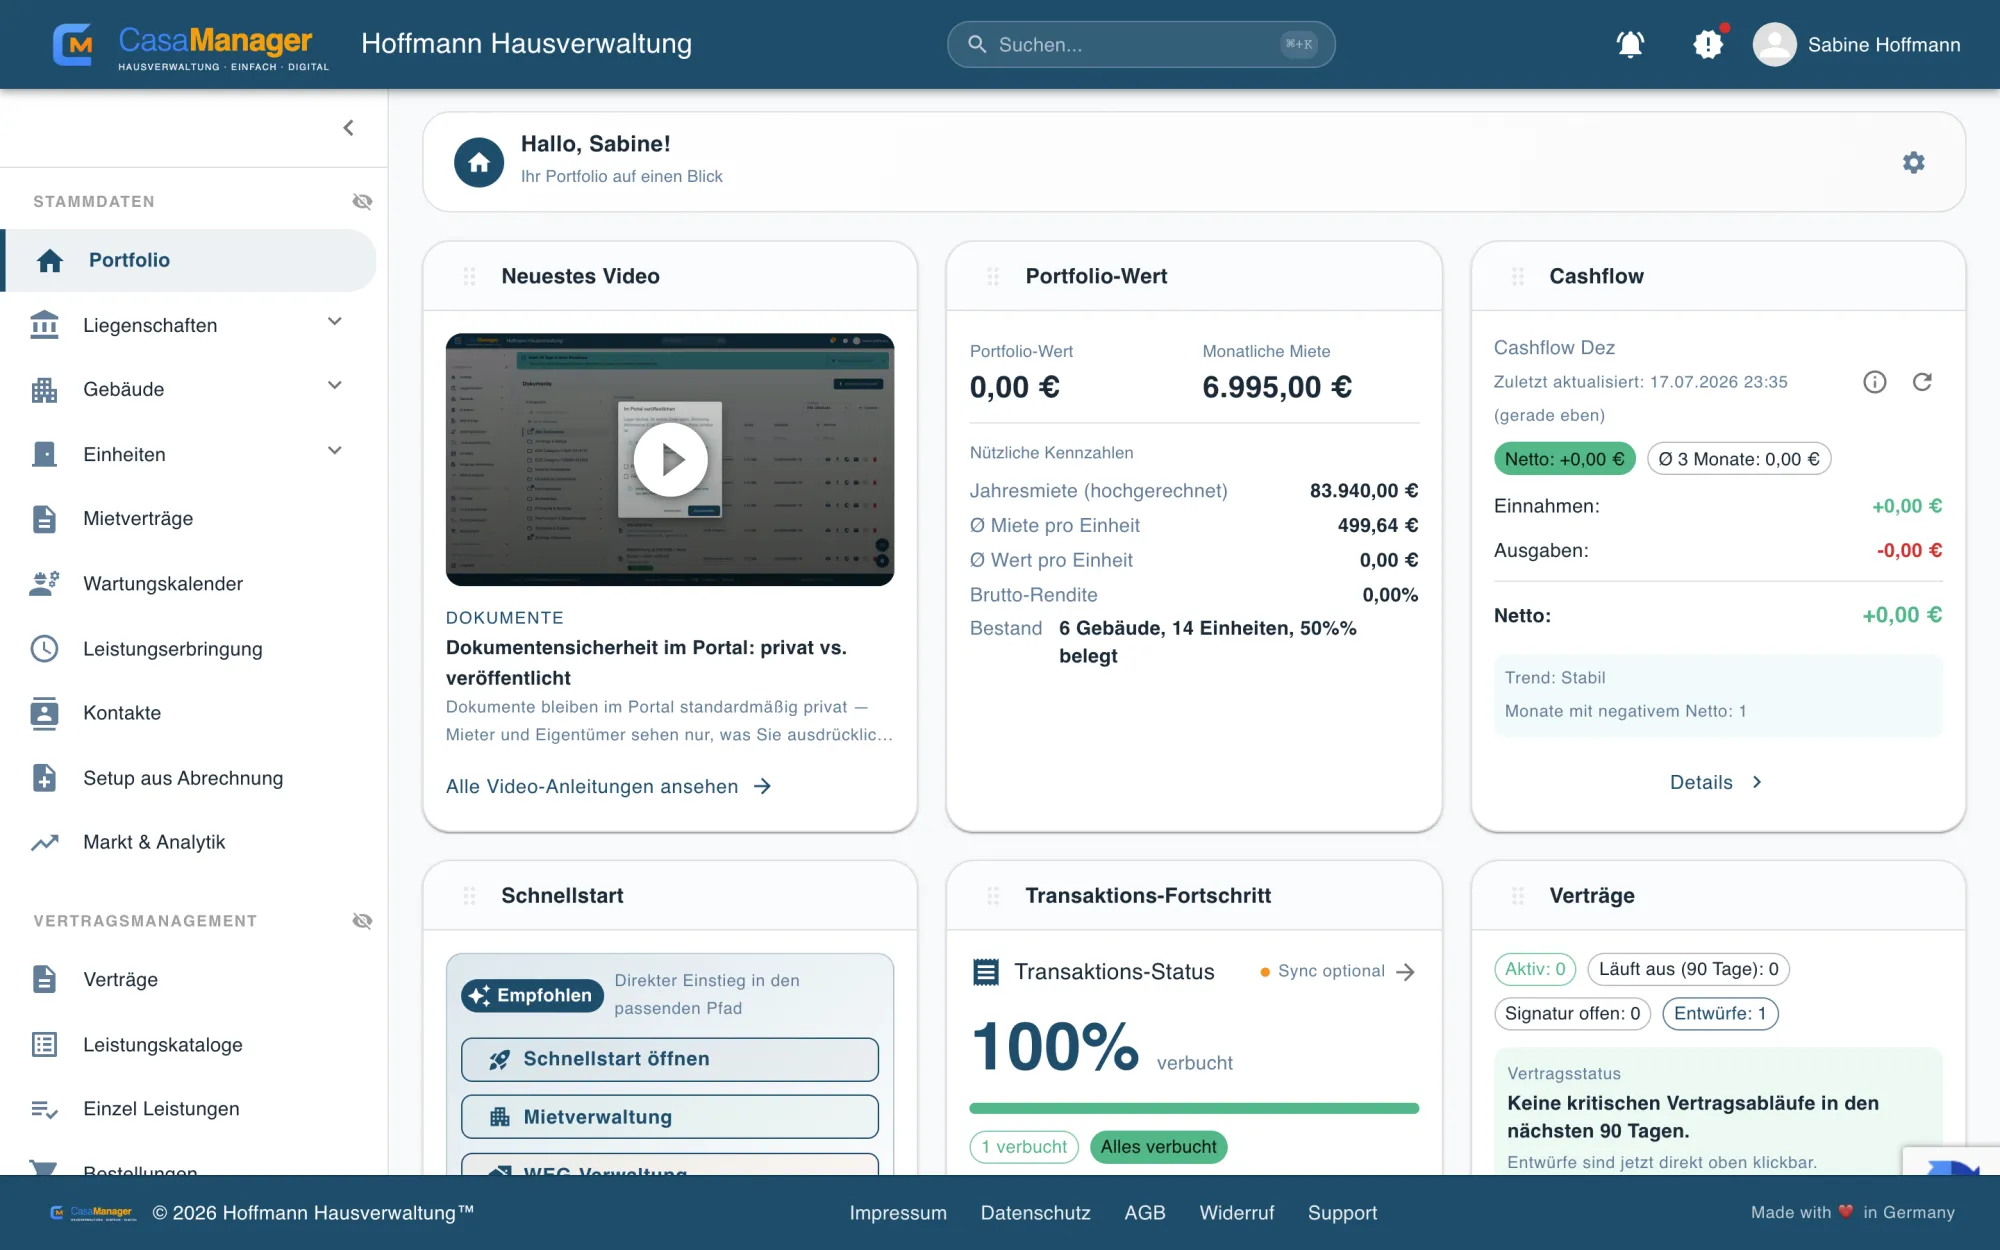Open the Impressum footer link
Image resolution: width=2000 pixels, height=1250 pixels.
[x=898, y=1213]
